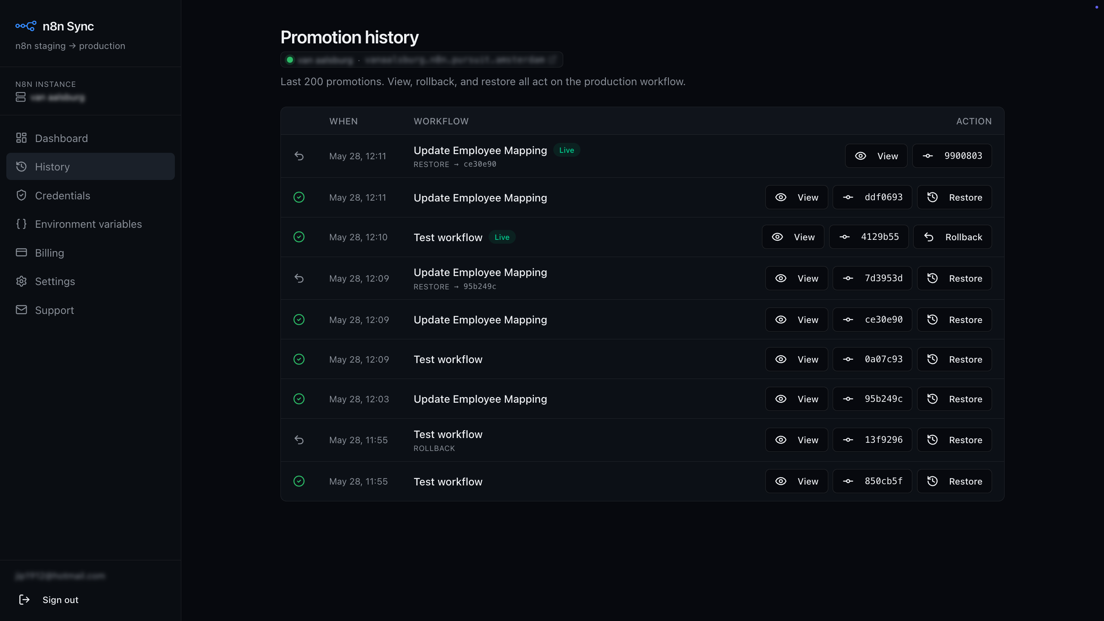
Task: Click commit hash 9900803
Action: coord(953,156)
